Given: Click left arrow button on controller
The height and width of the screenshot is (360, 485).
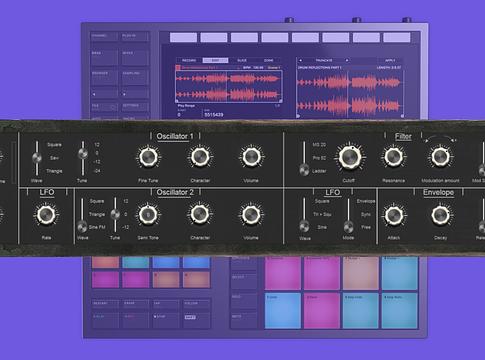Looking at the screenshot, I should 104,94.
